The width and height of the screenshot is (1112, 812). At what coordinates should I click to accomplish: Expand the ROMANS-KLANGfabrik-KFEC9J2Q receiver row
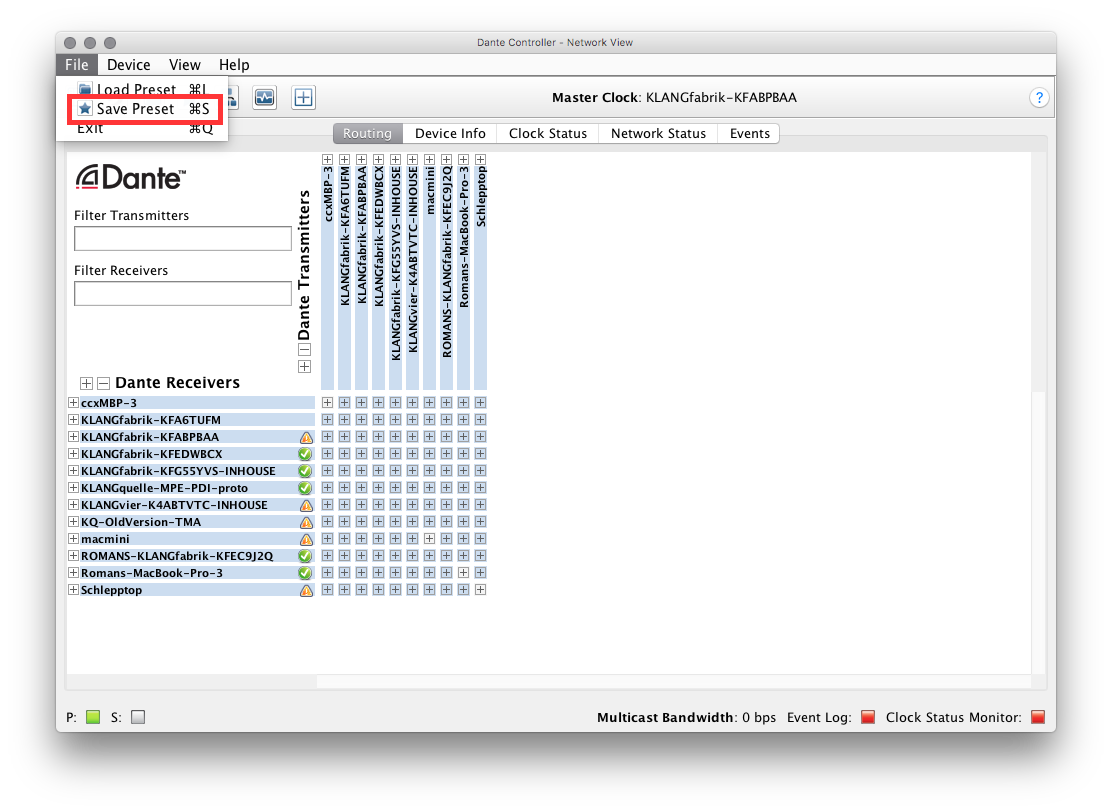pyautogui.click(x=73, y=555)
